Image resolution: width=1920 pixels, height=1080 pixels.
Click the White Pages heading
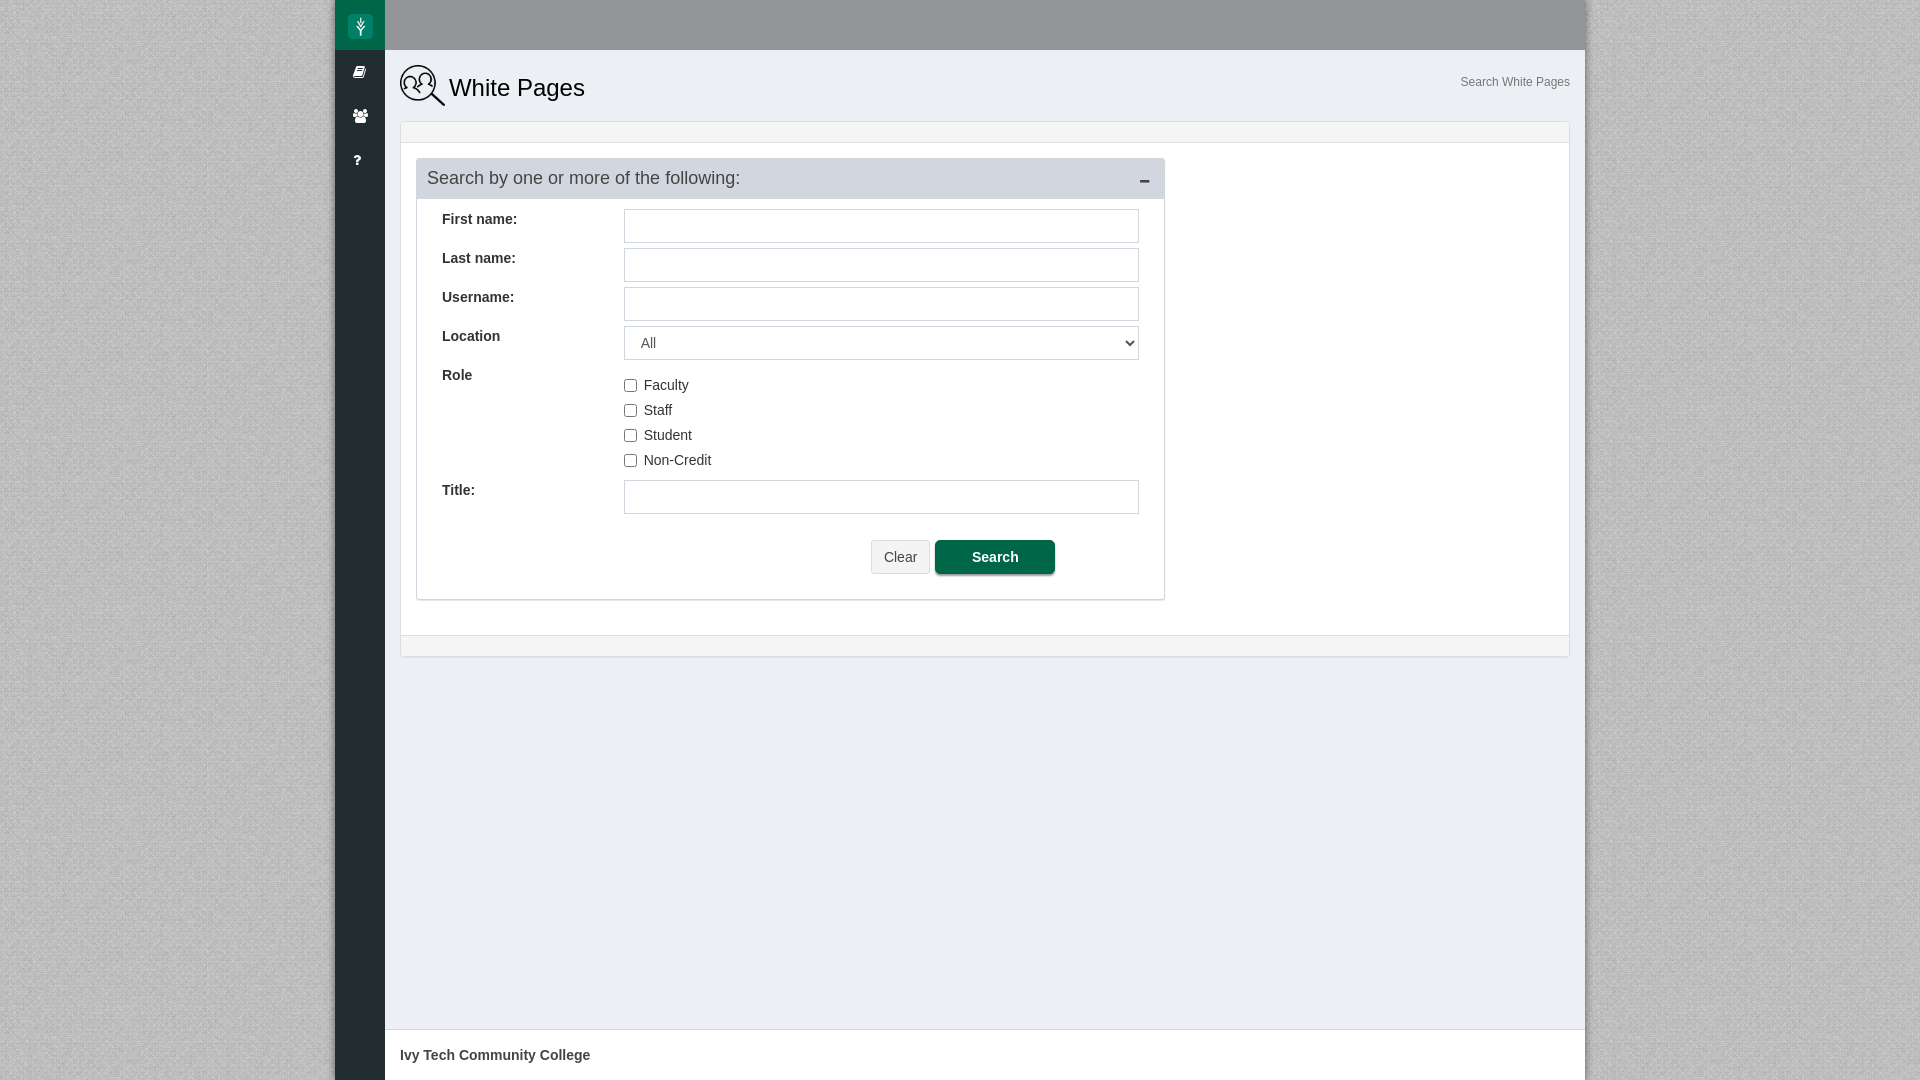pos(517,88)
